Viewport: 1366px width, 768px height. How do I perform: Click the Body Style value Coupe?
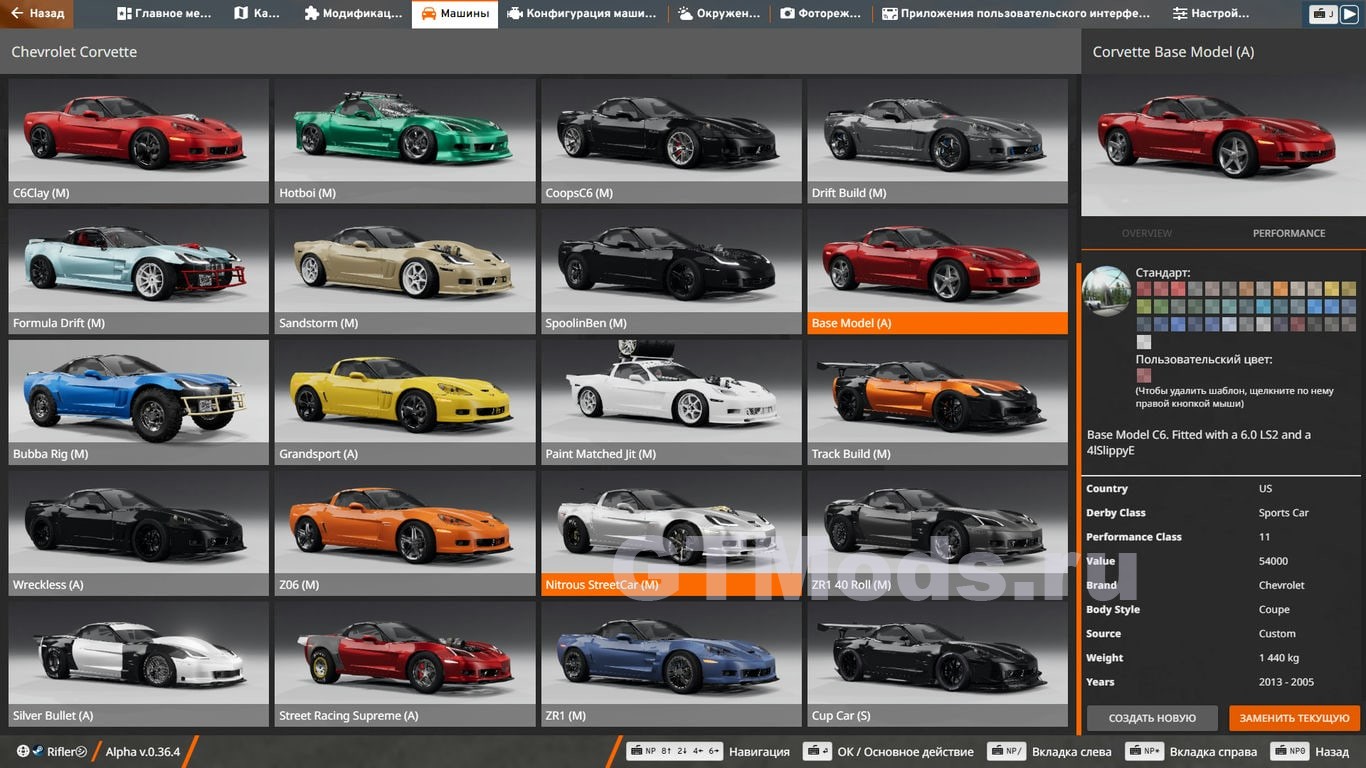[x=1274, y=609]
